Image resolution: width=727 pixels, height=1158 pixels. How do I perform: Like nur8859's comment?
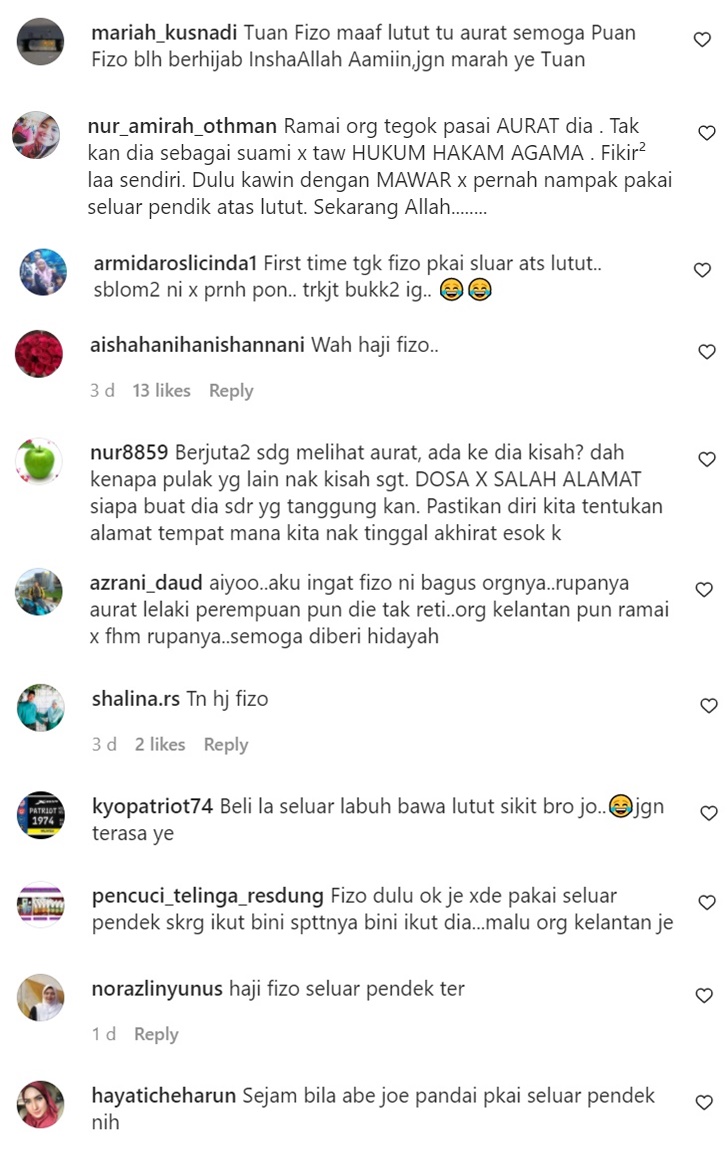pos(707,459)
